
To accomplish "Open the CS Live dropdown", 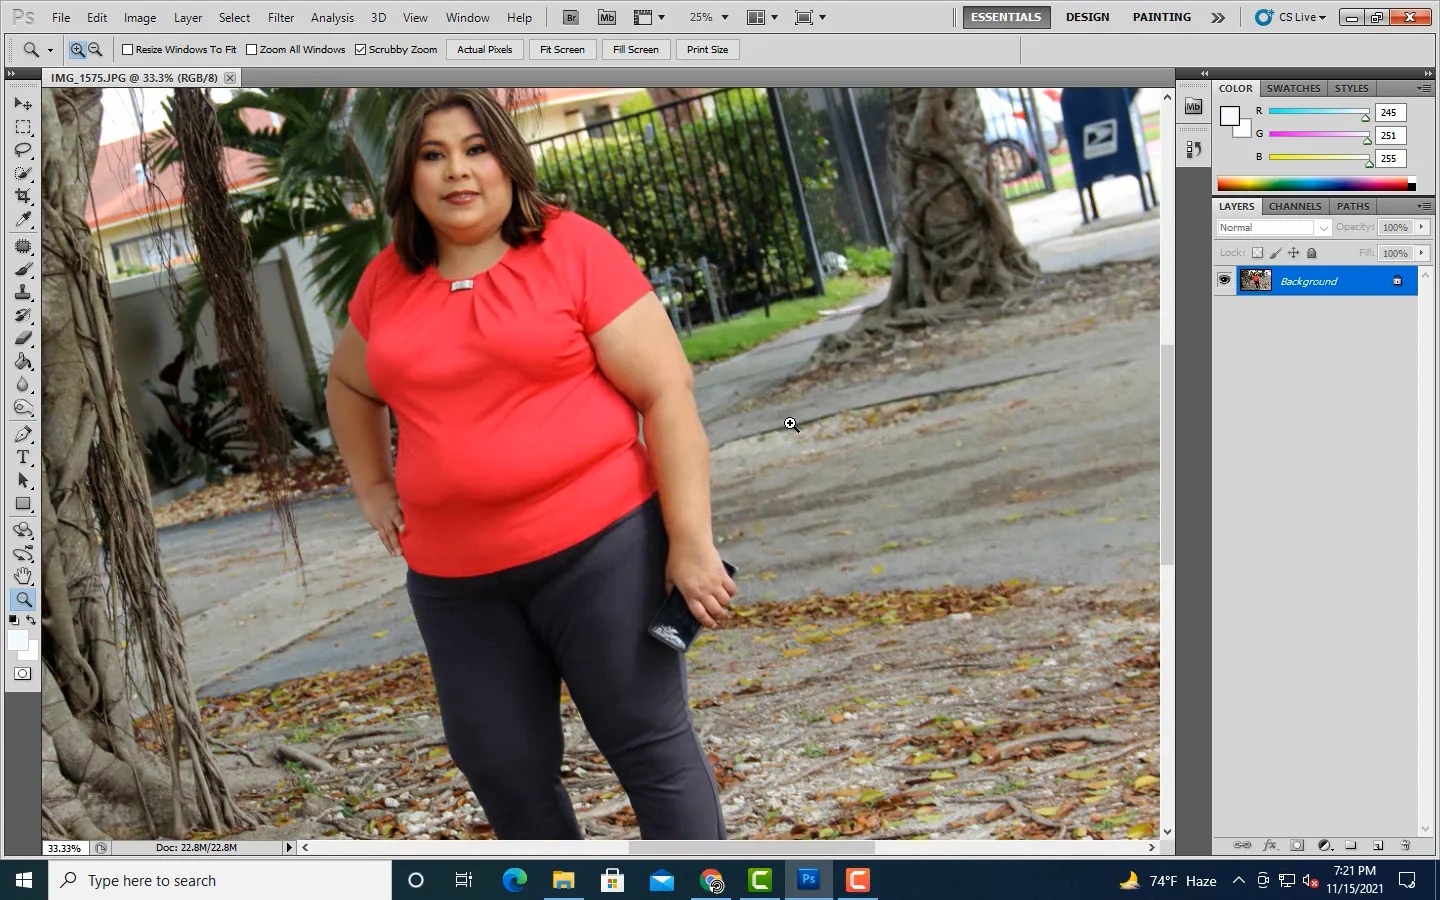I will tap(1291, 17).
